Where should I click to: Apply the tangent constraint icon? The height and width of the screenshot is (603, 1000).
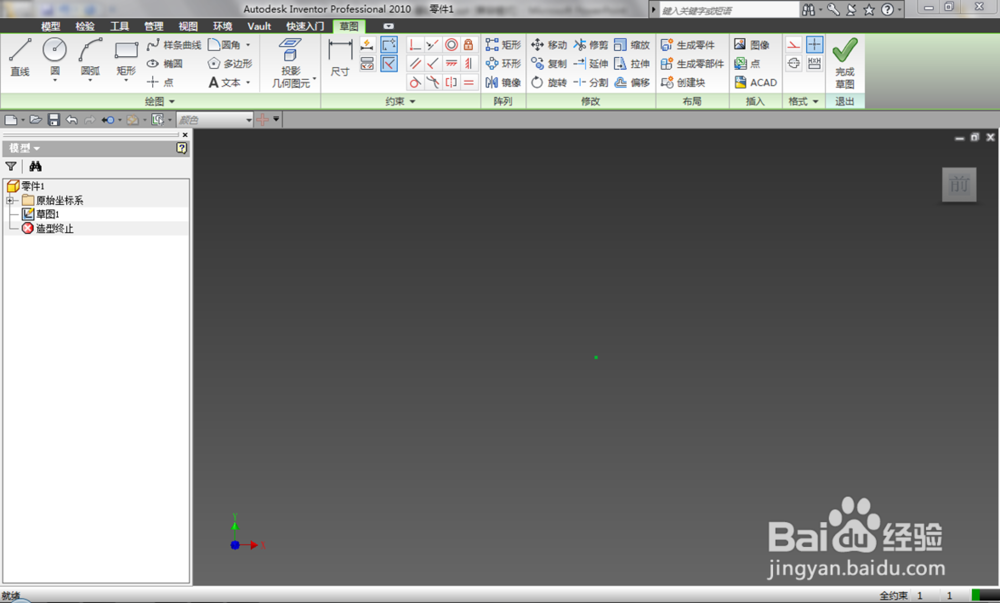click(x=415, y=82)
